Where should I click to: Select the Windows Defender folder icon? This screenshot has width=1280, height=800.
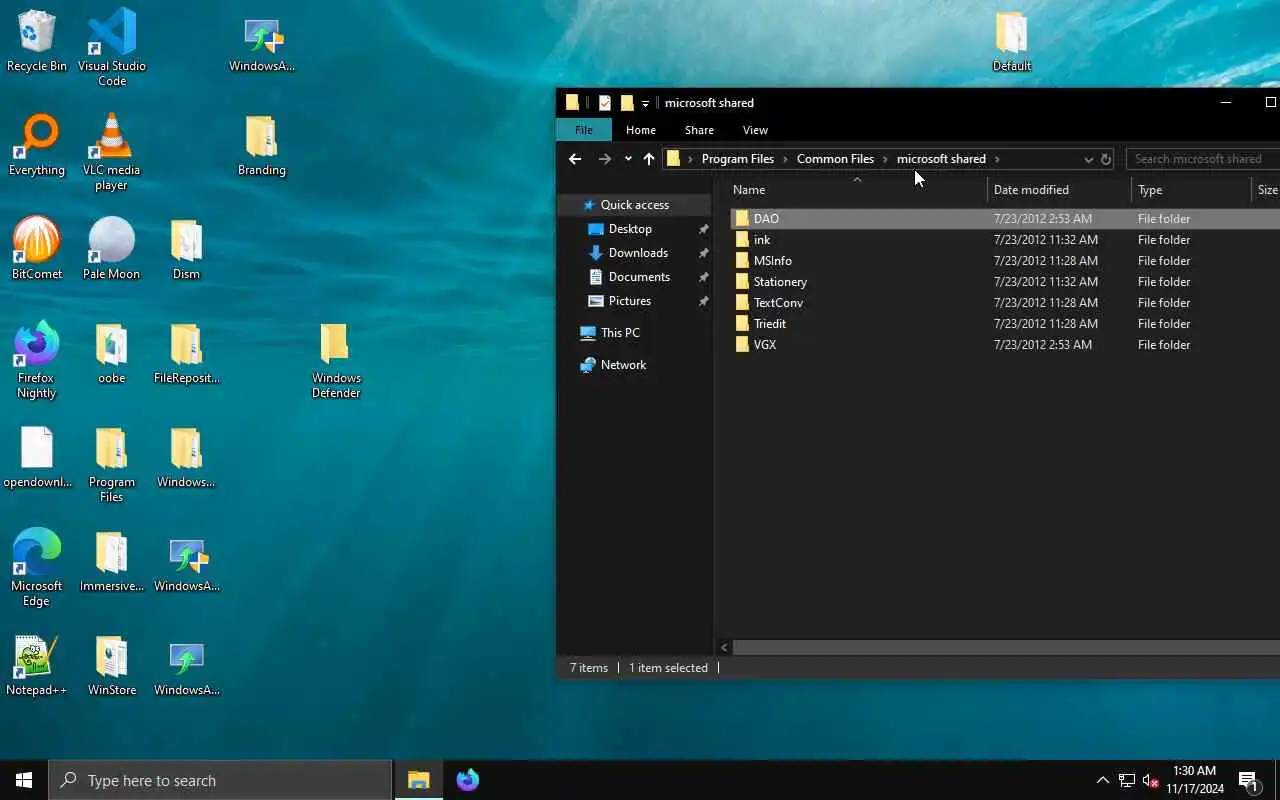click(336, 360)
